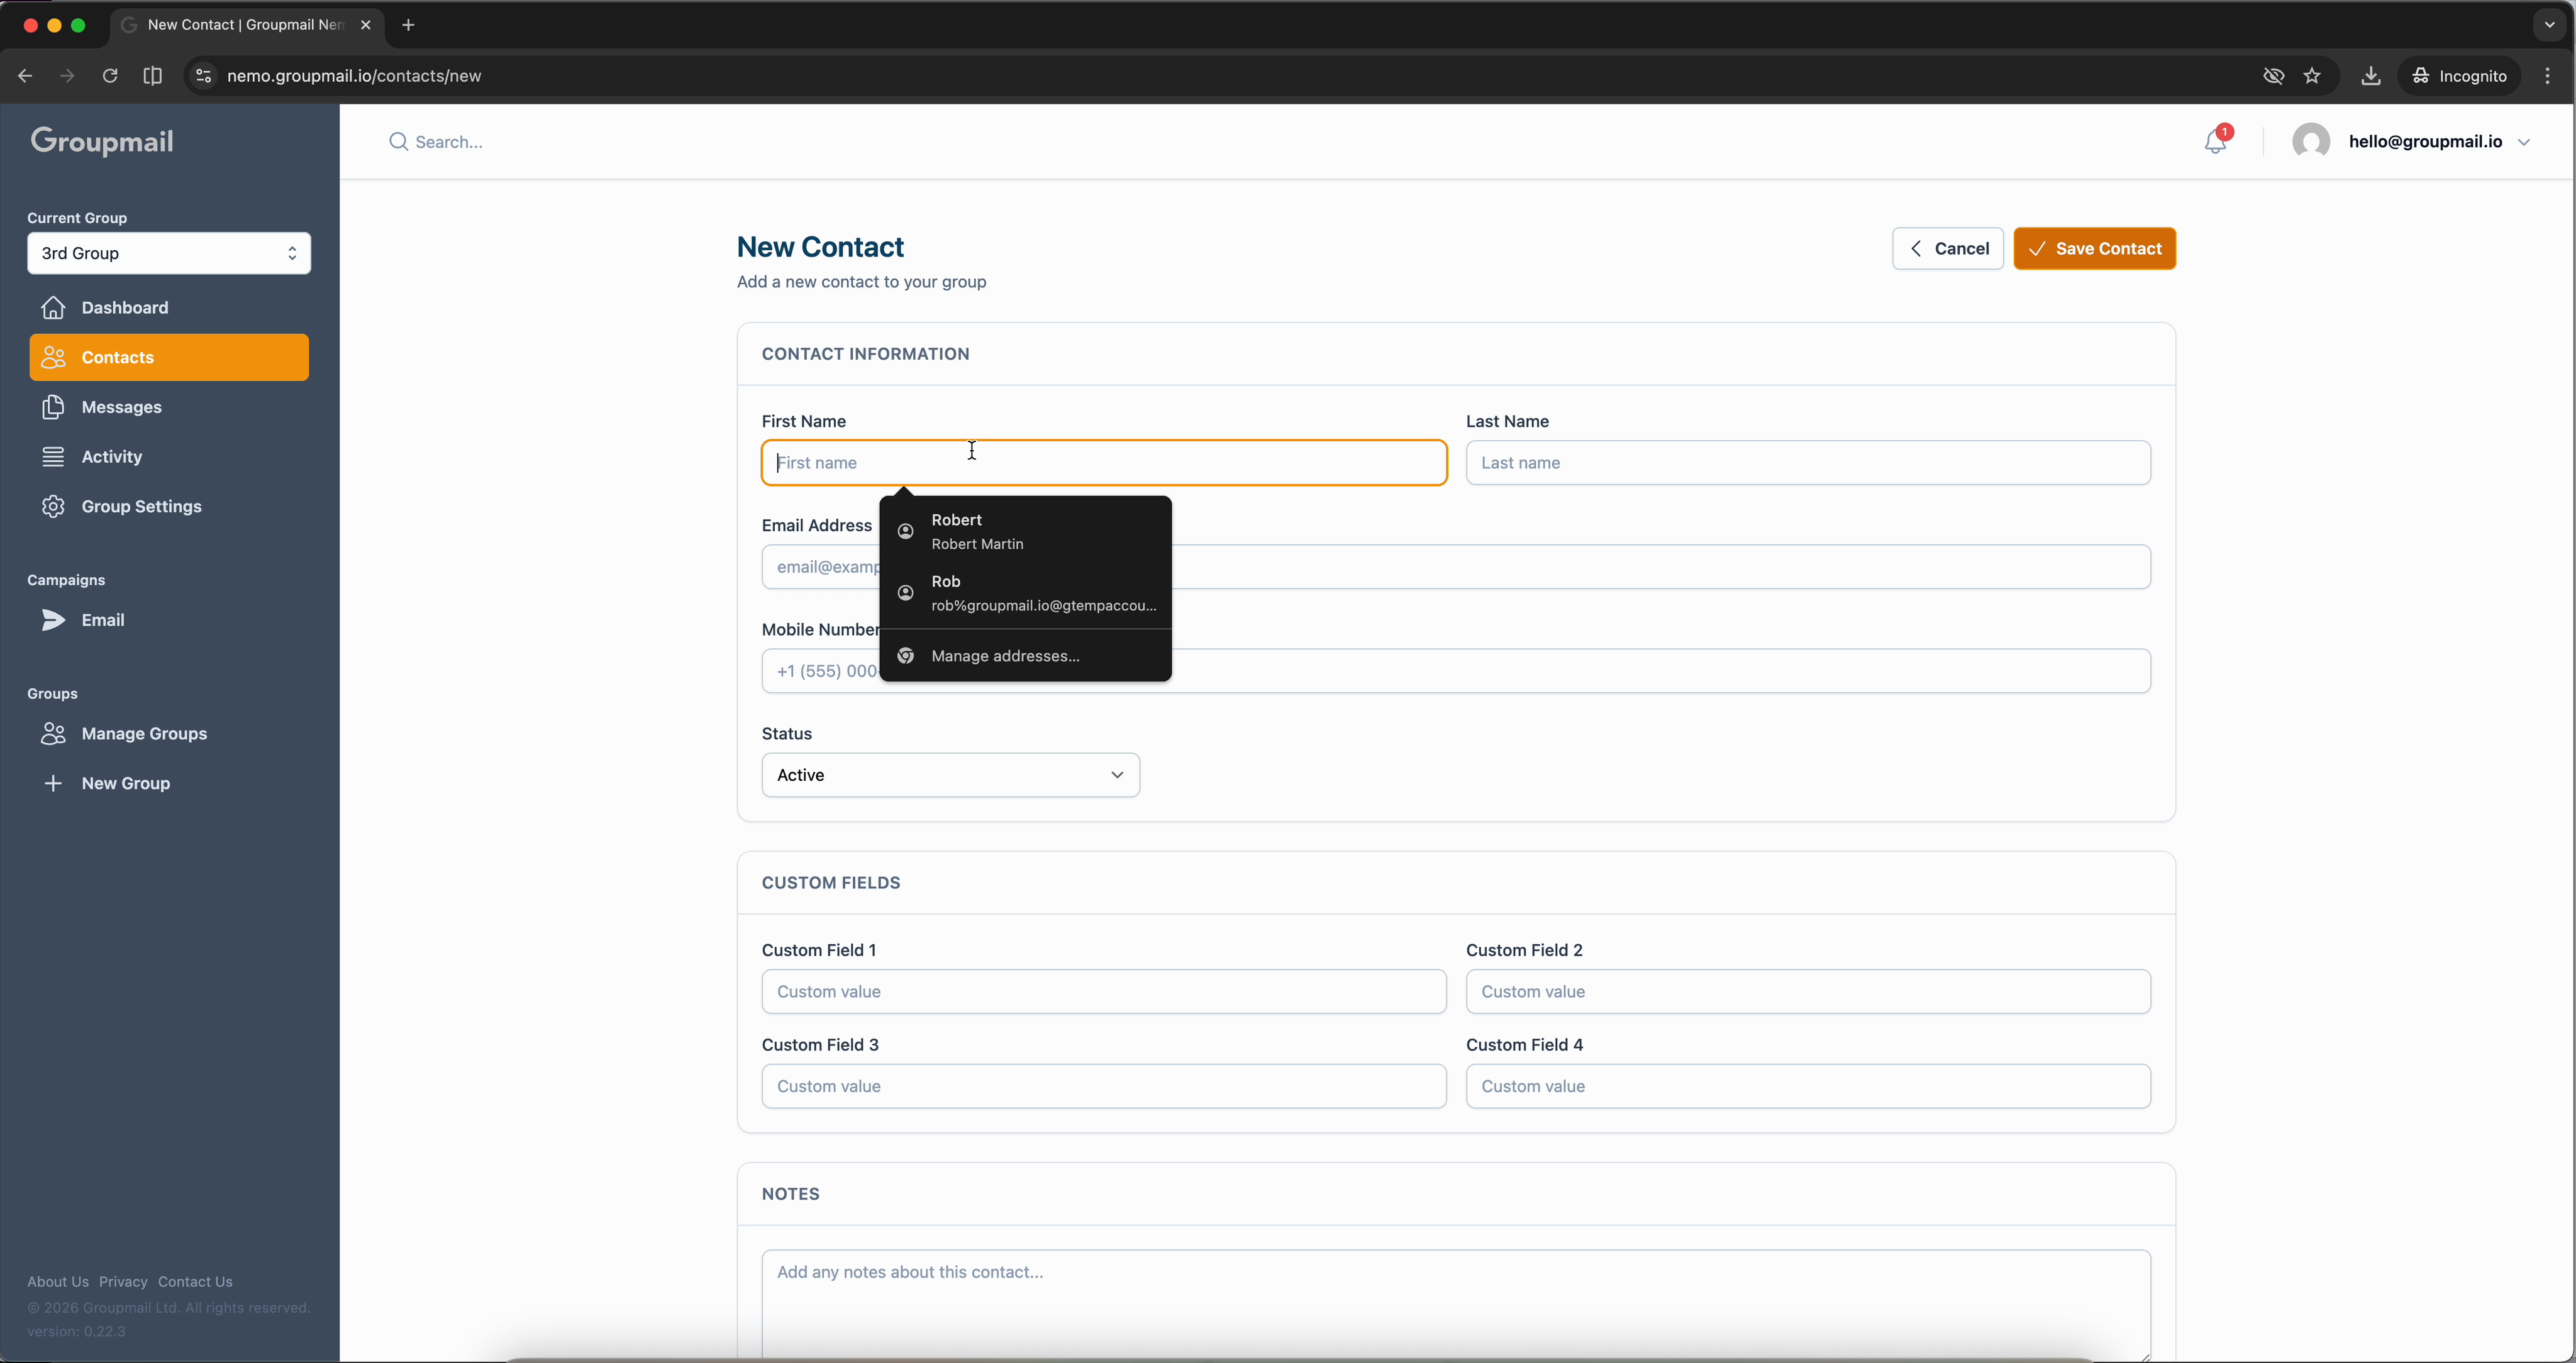Click into the Last Name field
This screenshot has width=2576, height=1363.
point(1807,463)
